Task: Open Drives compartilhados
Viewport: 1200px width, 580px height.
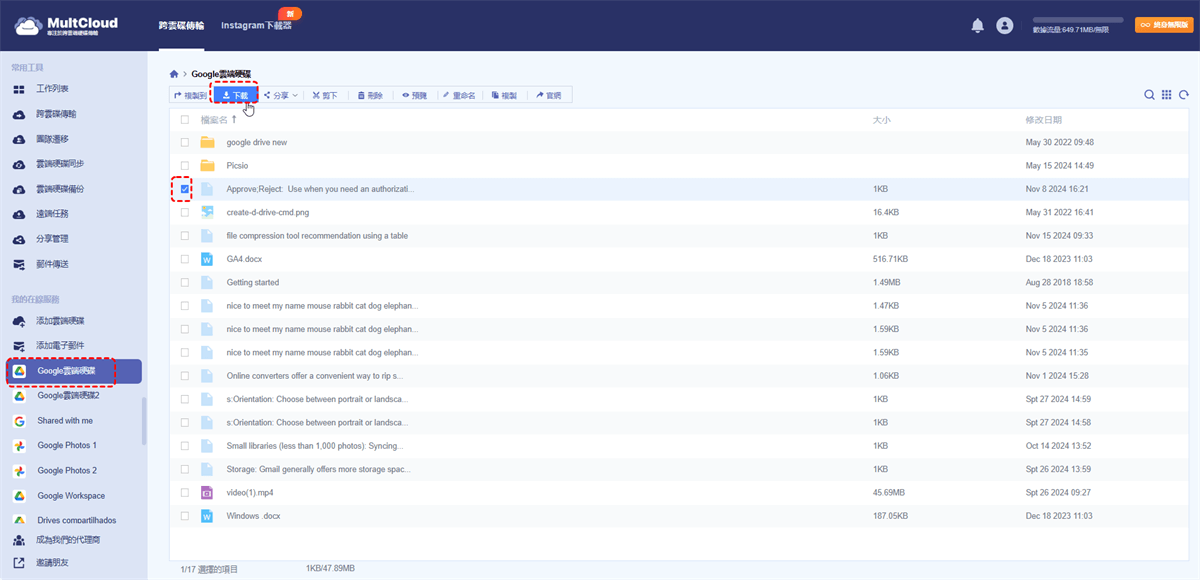Action: point(76,520)
